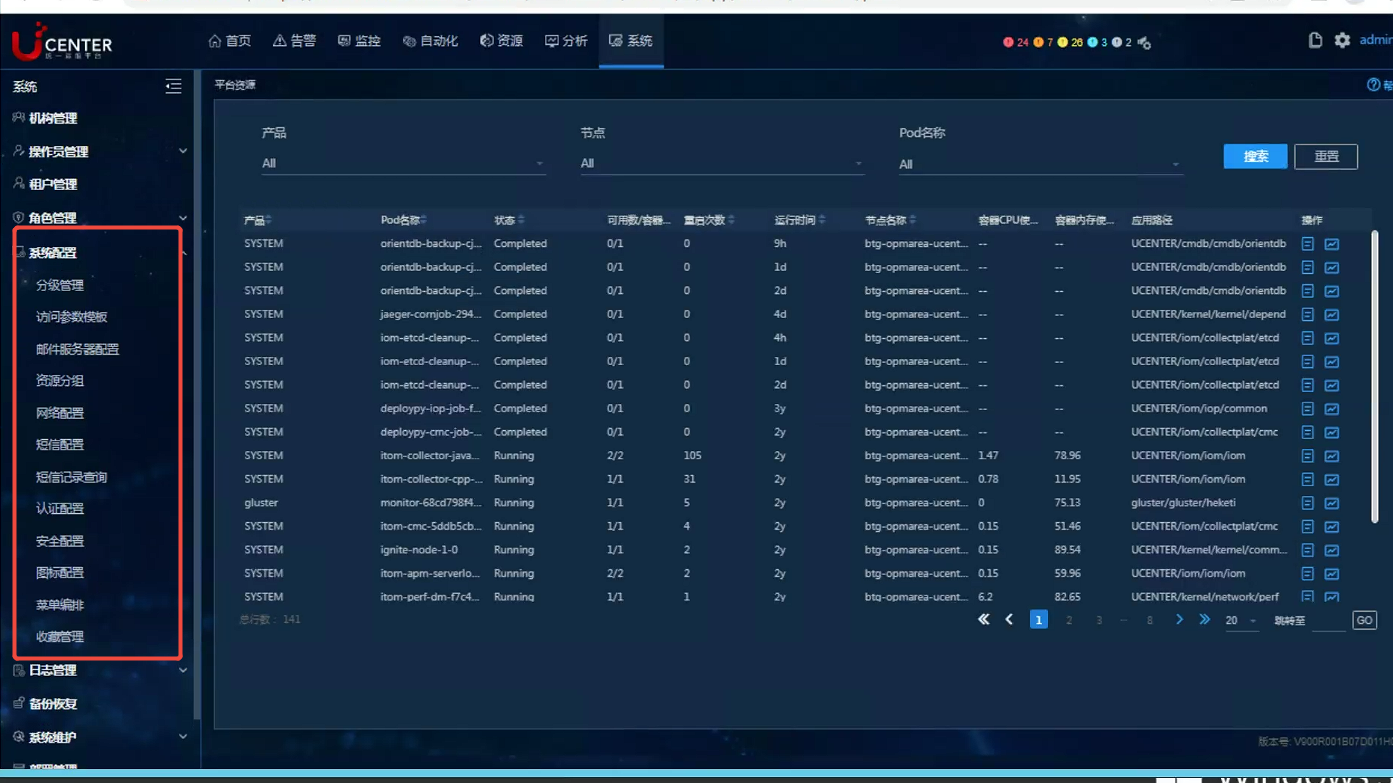Open the 分析 tab
Screen dimensions: 1393x783
566,41
